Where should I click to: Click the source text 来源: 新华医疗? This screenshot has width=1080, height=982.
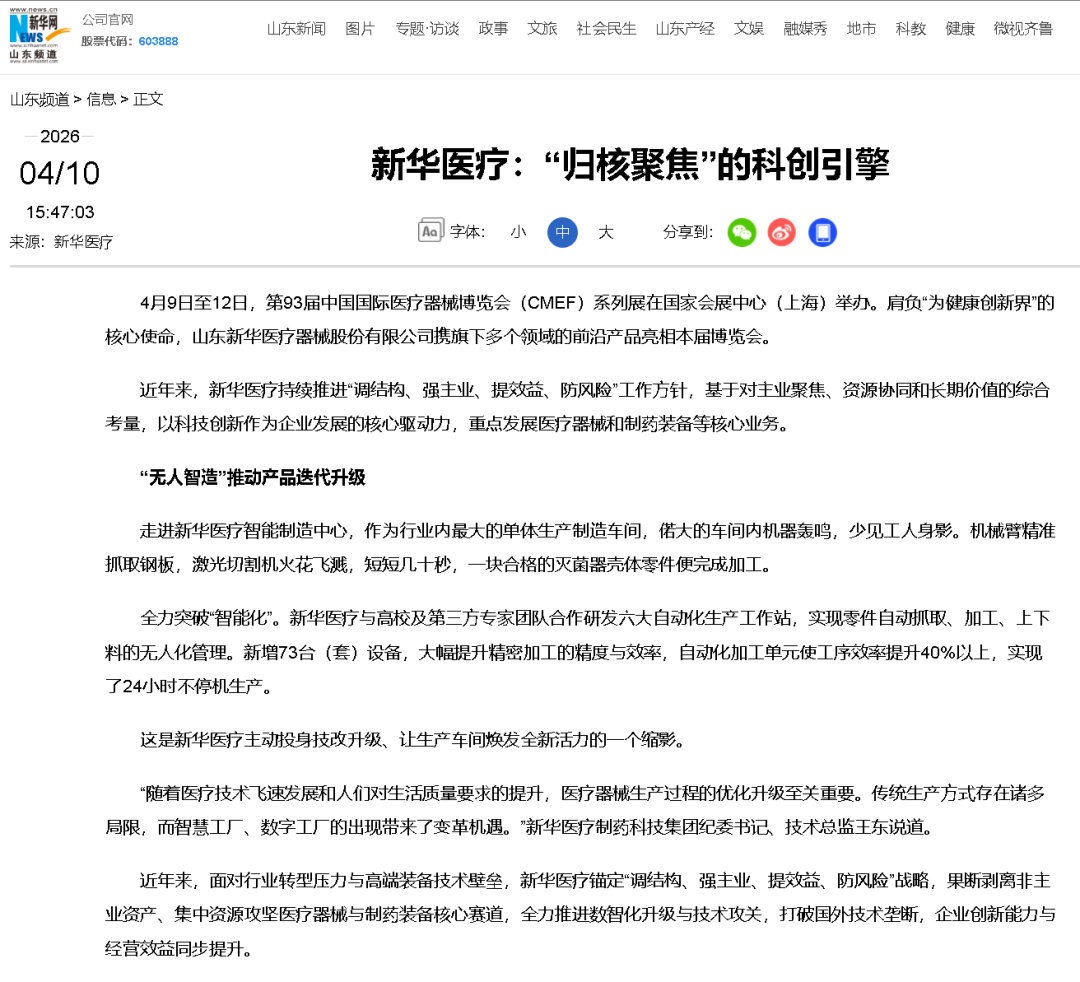pyautogui.click(x=61, y=242)
